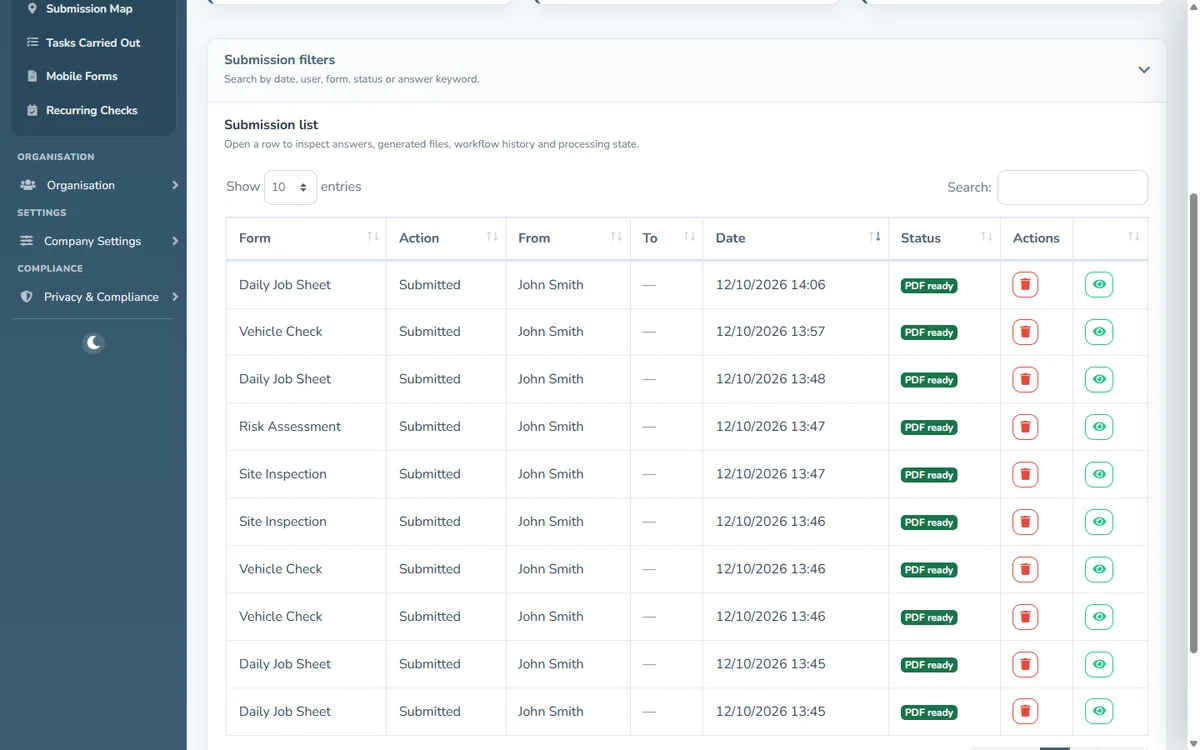The height and width of the screenshot is (750, 1200).
Task: Expand the Submission filters panel chevron
Action: [1144, 70]
